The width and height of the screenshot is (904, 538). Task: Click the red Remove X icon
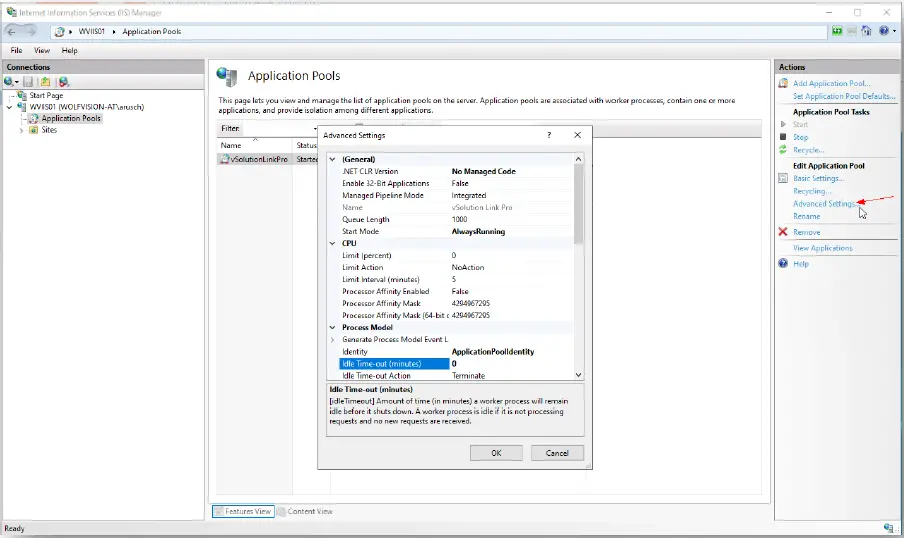[784, 232]
